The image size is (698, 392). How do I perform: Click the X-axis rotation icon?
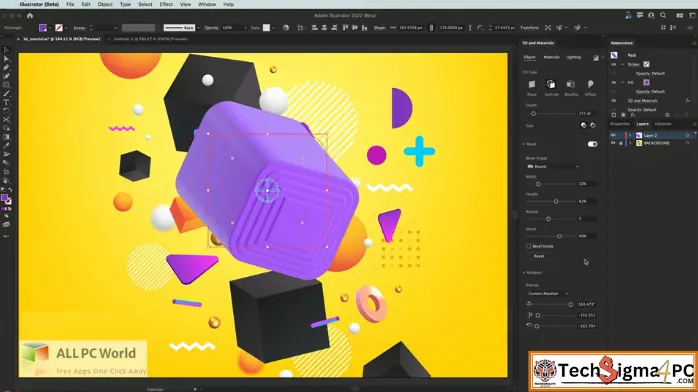(529, 304)
